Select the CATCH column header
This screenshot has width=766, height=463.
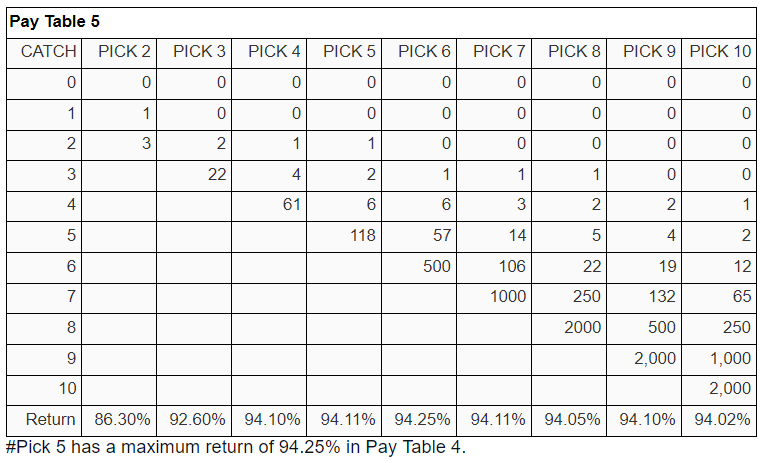click(48, 51)
